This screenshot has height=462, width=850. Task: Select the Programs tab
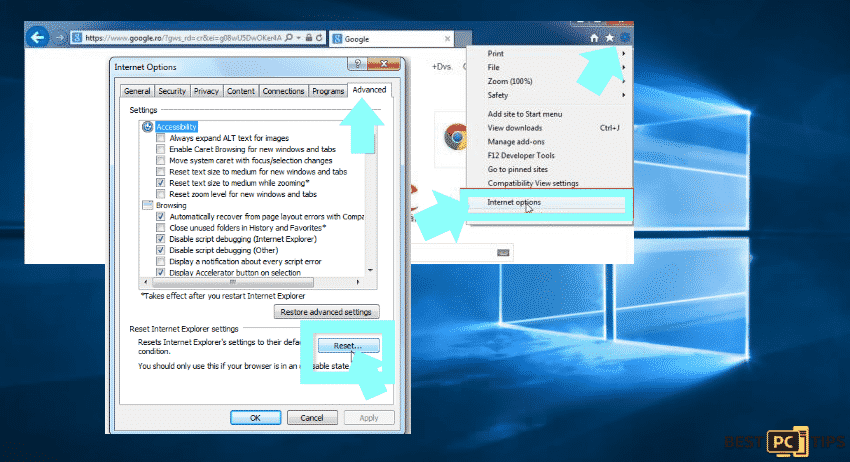(328, 91)
